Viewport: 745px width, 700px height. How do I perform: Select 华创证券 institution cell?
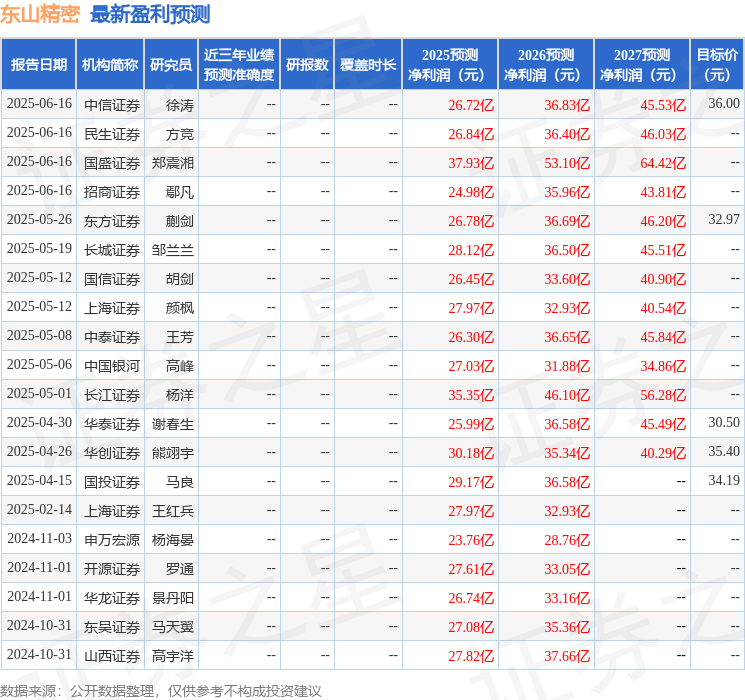click(x=112, y=453)
